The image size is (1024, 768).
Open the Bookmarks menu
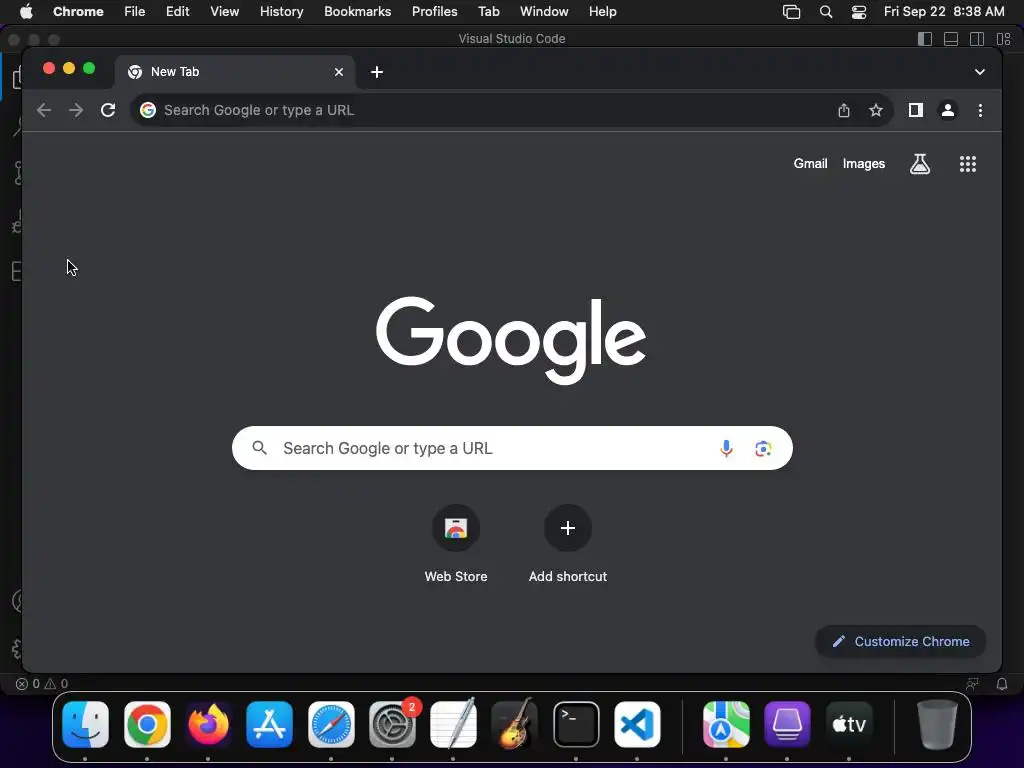357,12
